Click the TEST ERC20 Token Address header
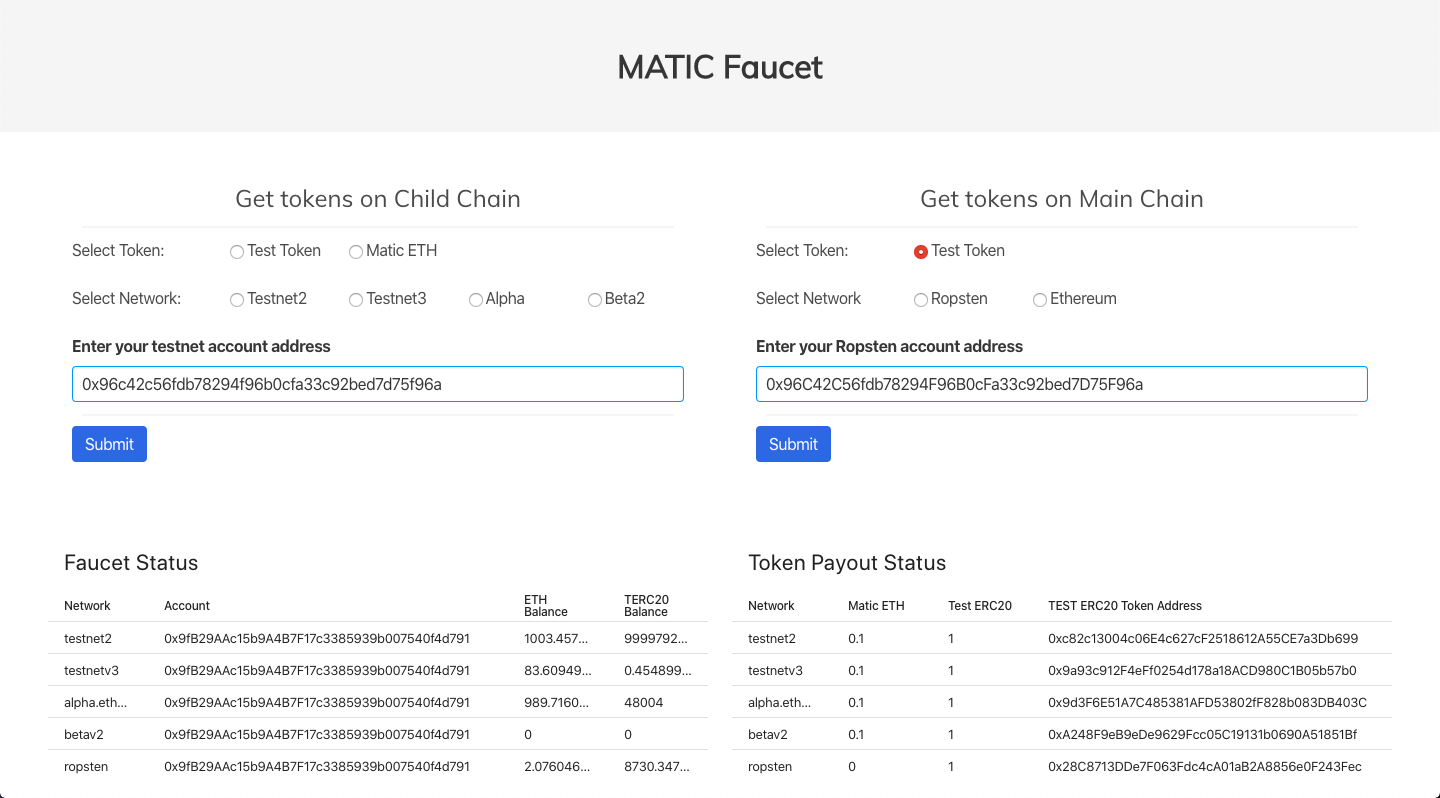This screenshot has height=798, width=1440. coord(1125,606)
